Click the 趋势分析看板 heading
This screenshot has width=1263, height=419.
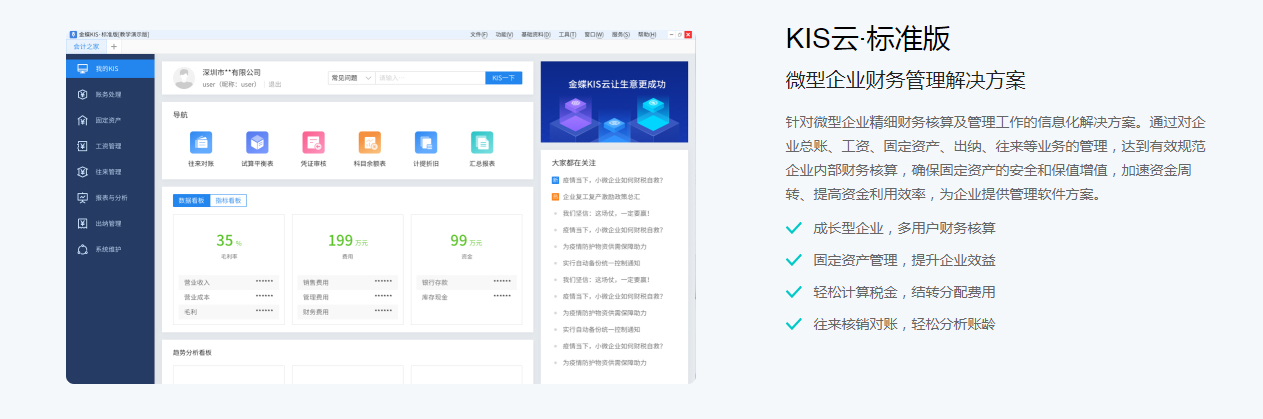(192, 352)
